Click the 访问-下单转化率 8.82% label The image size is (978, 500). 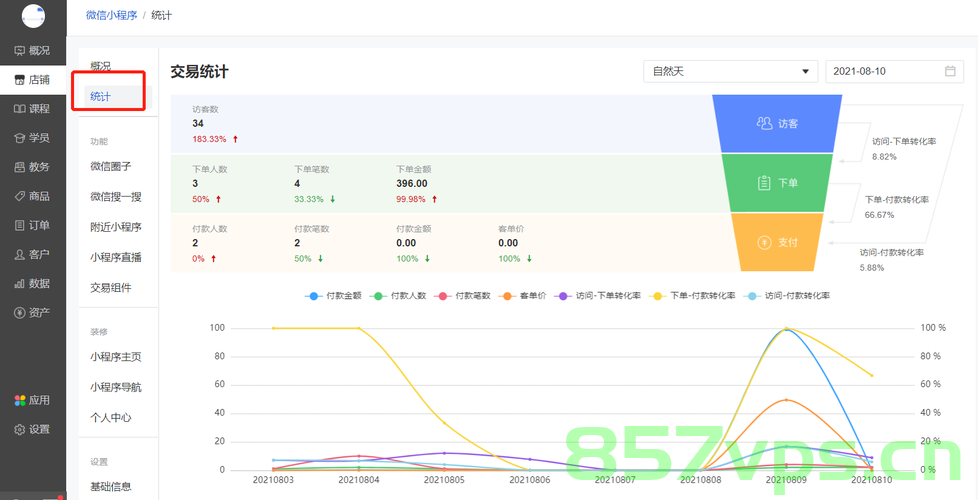pyautogui.click(x=904, y=149)
